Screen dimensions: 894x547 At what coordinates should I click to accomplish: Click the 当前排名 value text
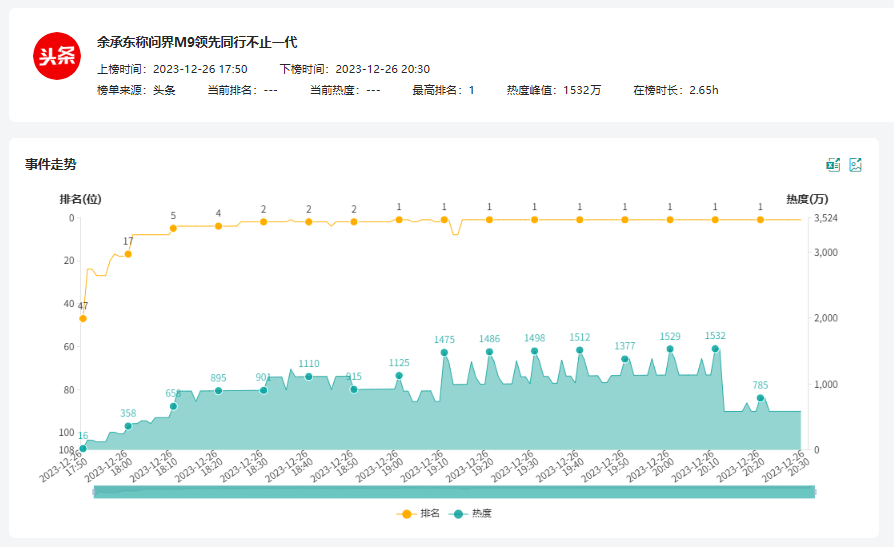point(271,90)
